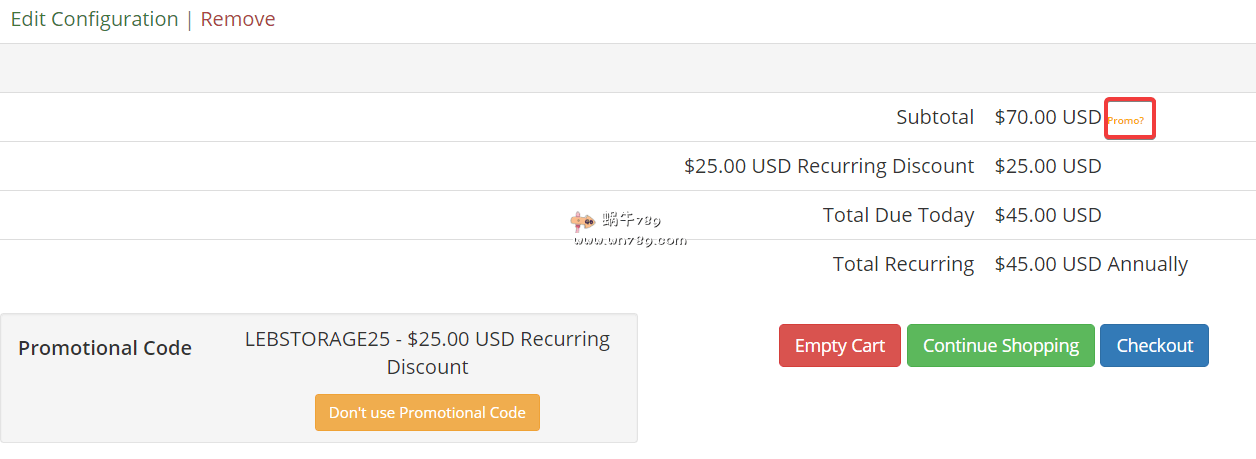Select the Total Recurring label
The image size is (1256, 459).
tap(903, 264)
